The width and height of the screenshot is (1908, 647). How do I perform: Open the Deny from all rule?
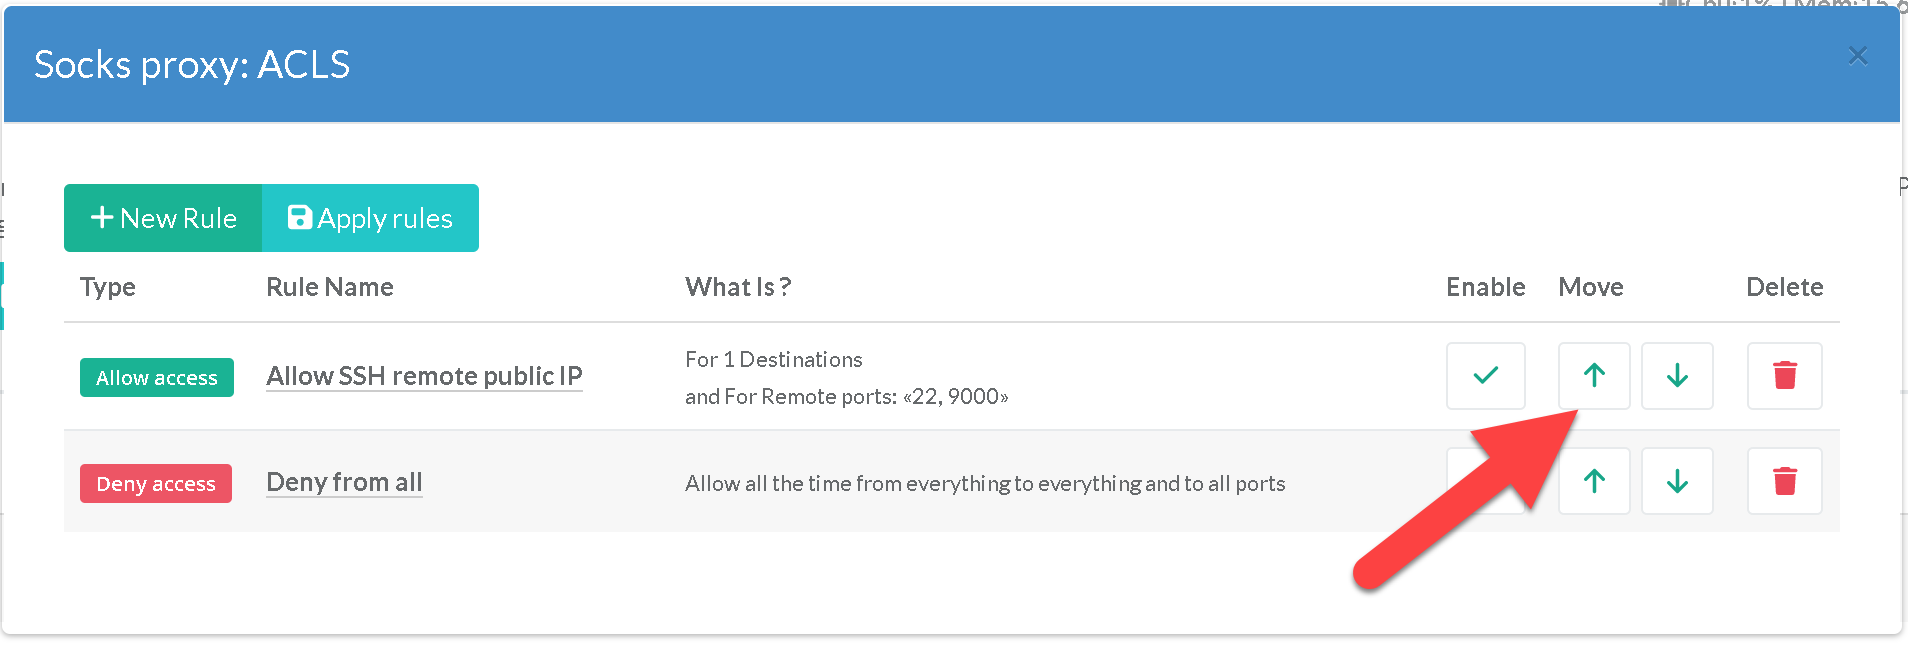(344, 482)
